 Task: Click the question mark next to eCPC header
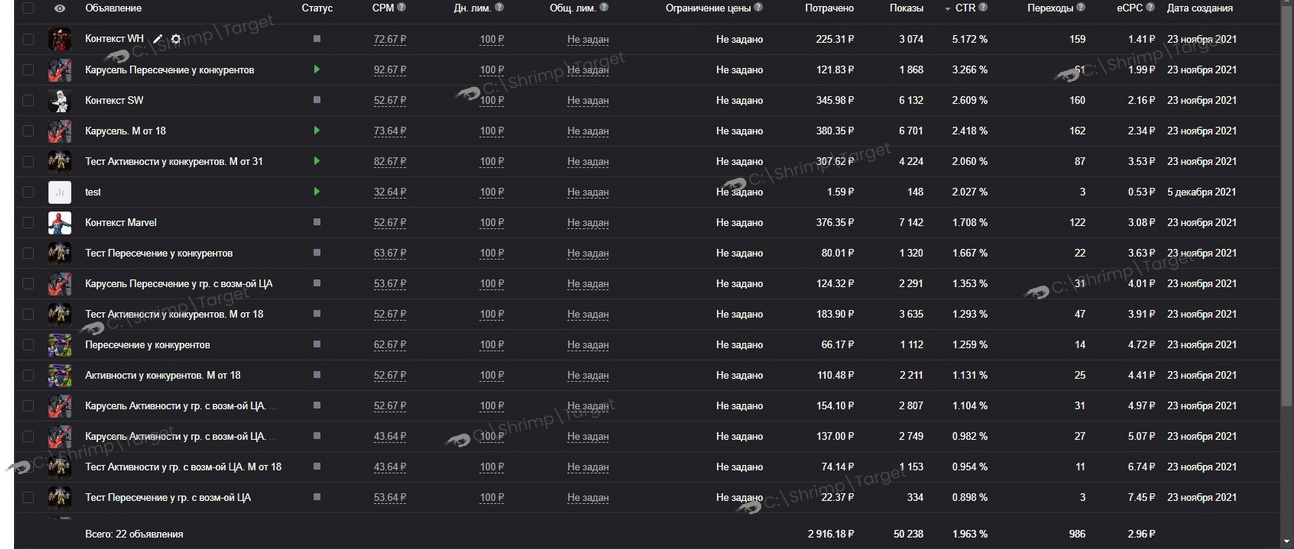[x=1152, y=8]
